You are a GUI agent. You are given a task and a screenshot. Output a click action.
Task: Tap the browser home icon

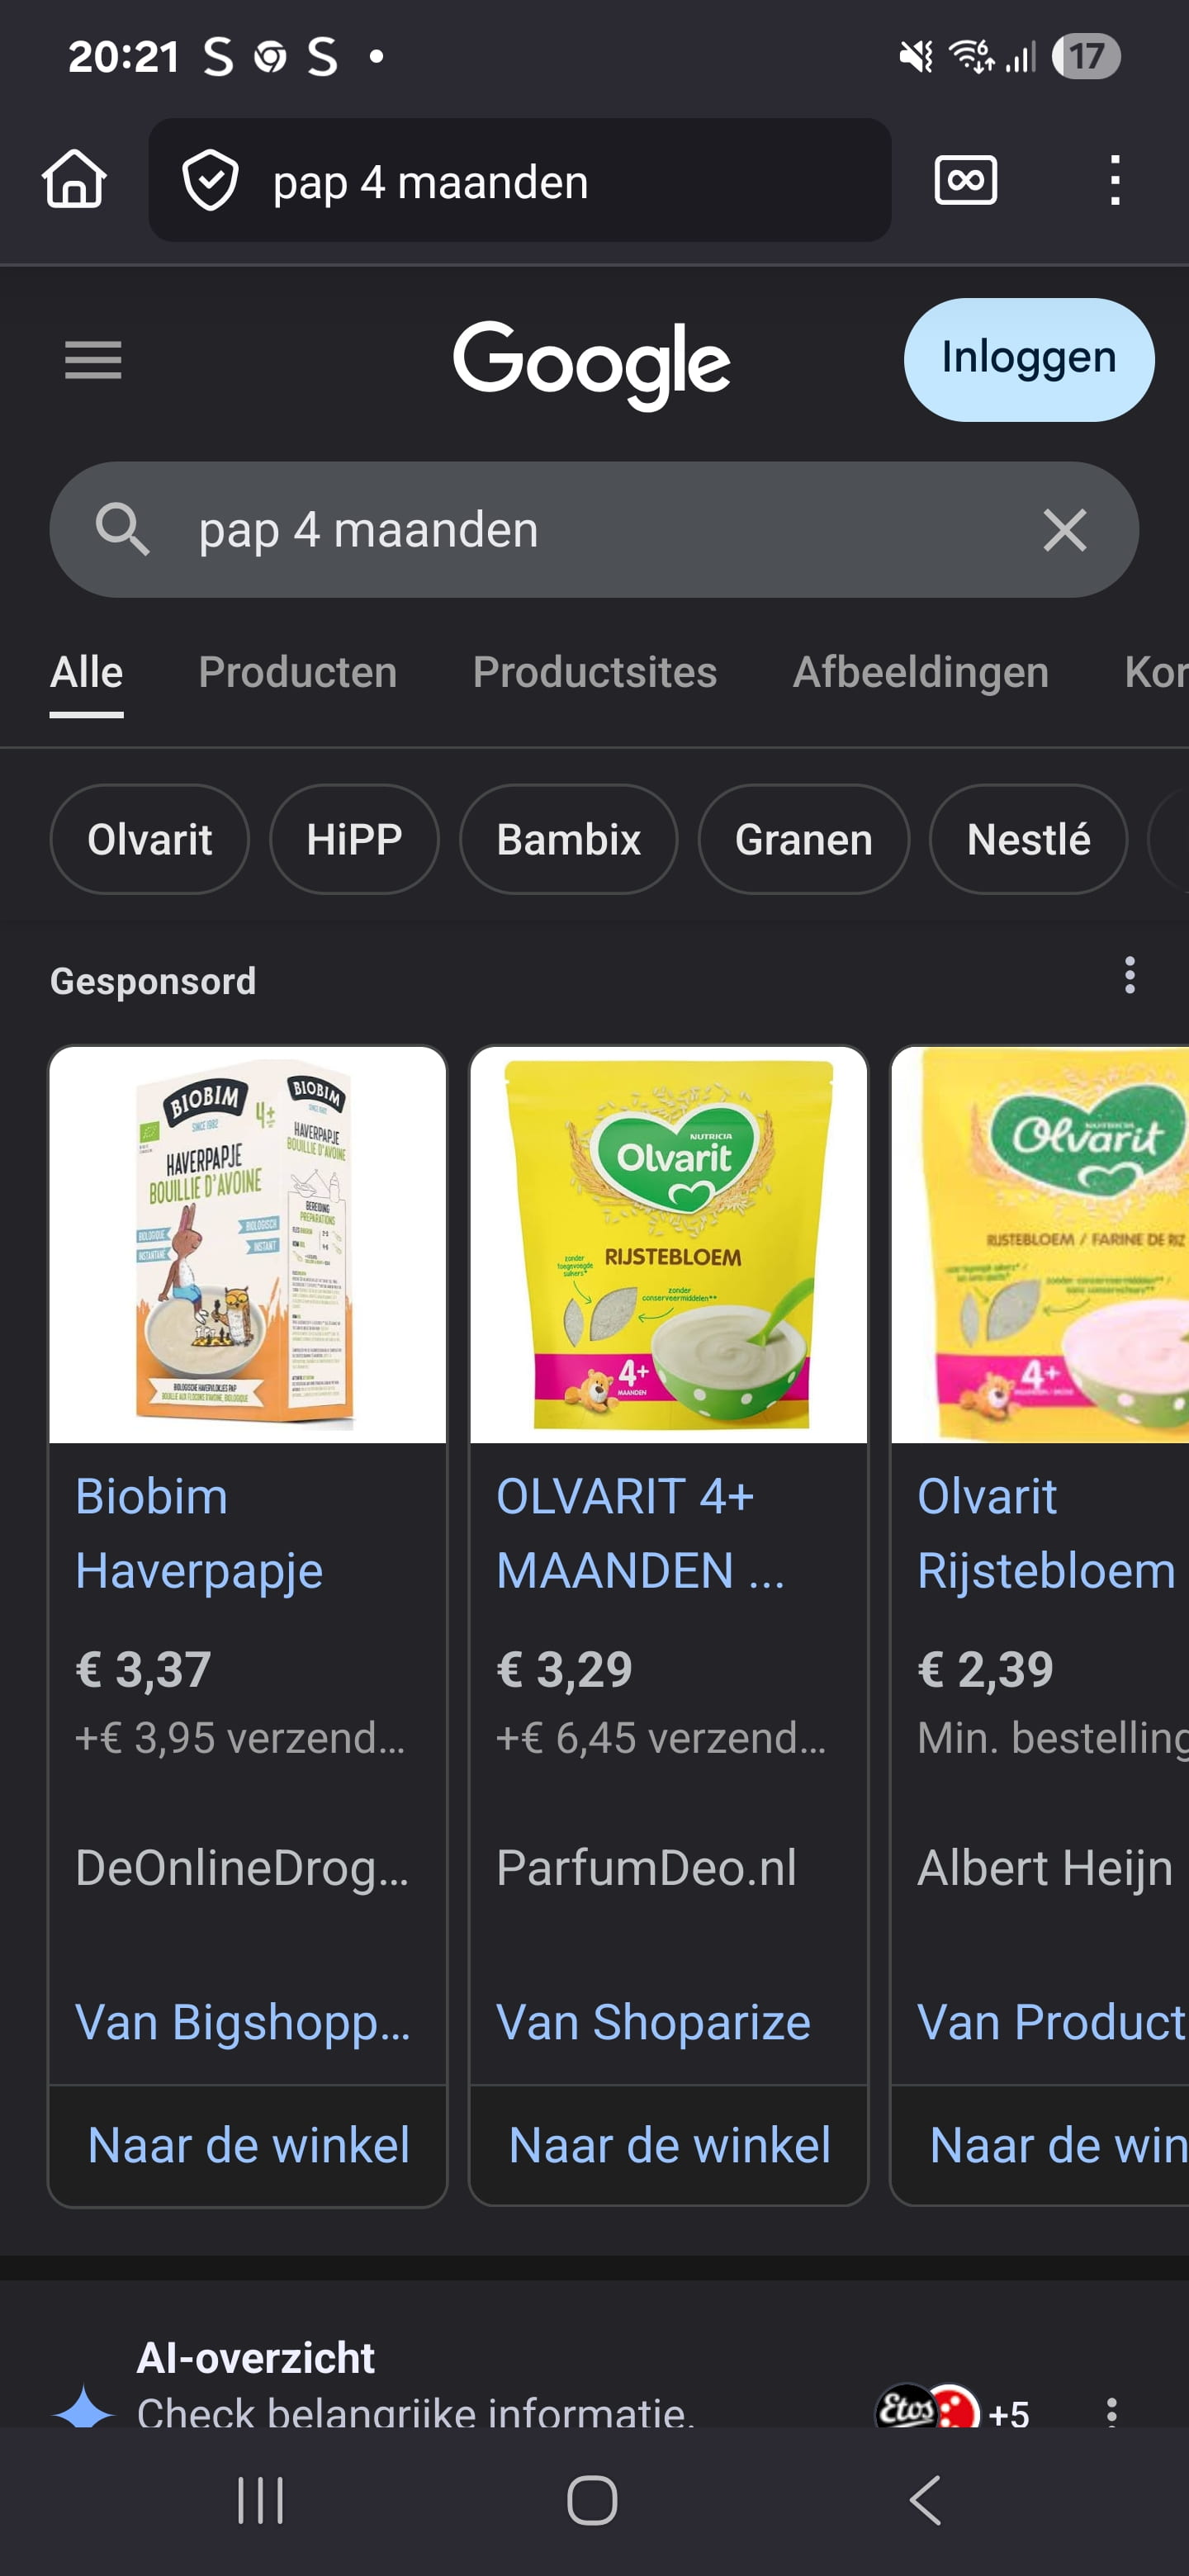click(x=74, y=180)
